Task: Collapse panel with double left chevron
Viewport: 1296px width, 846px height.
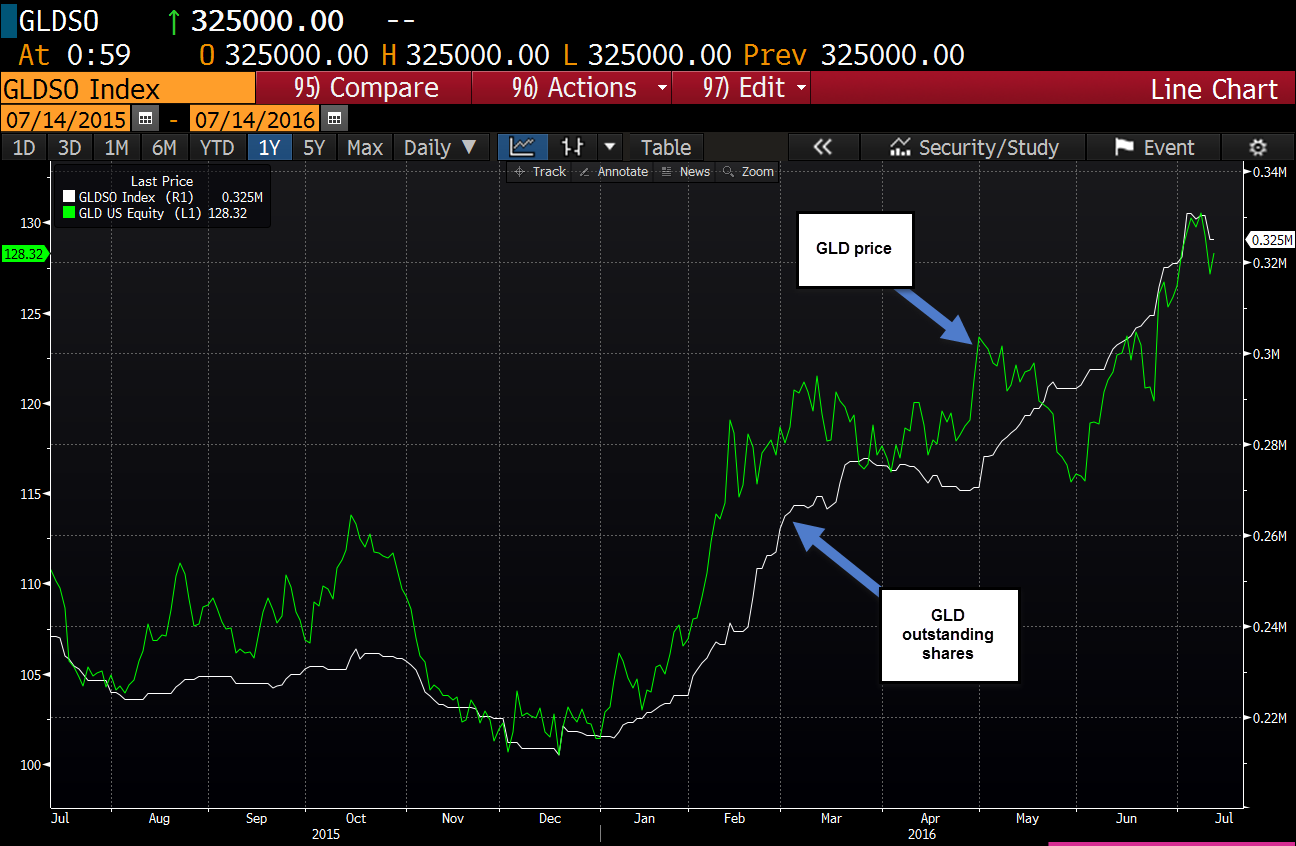Action: click(822, 147)
